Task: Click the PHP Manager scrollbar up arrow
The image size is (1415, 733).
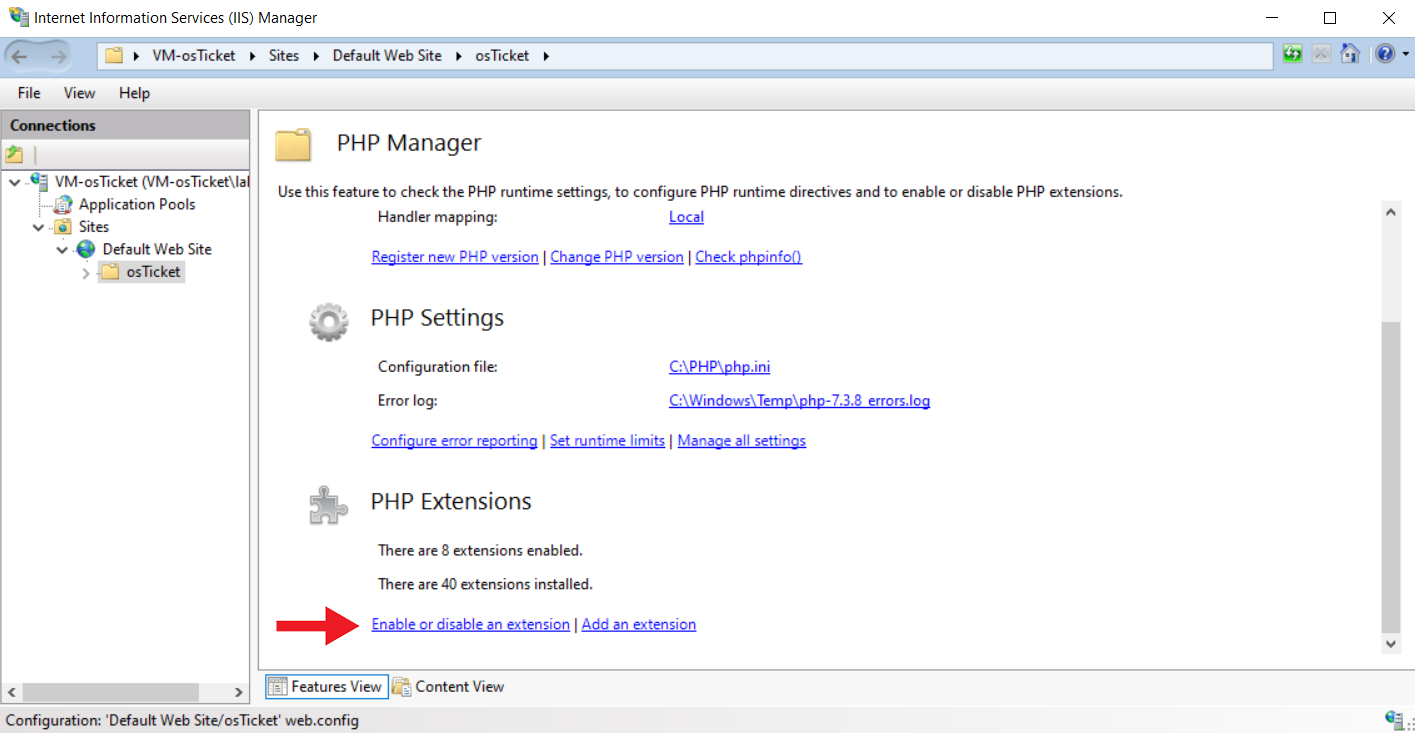Action: click(x=1390, y=212)
